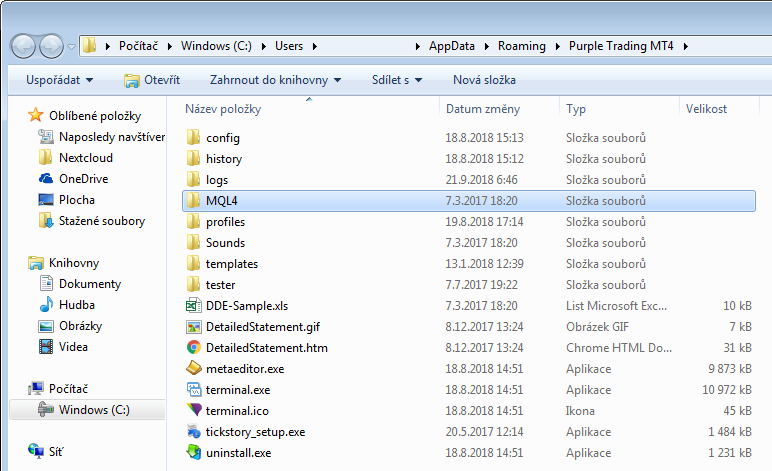Expand breadcrumb arrow after Počítač
The width and height of the screenshot is (772, 471).
(169, 46)
